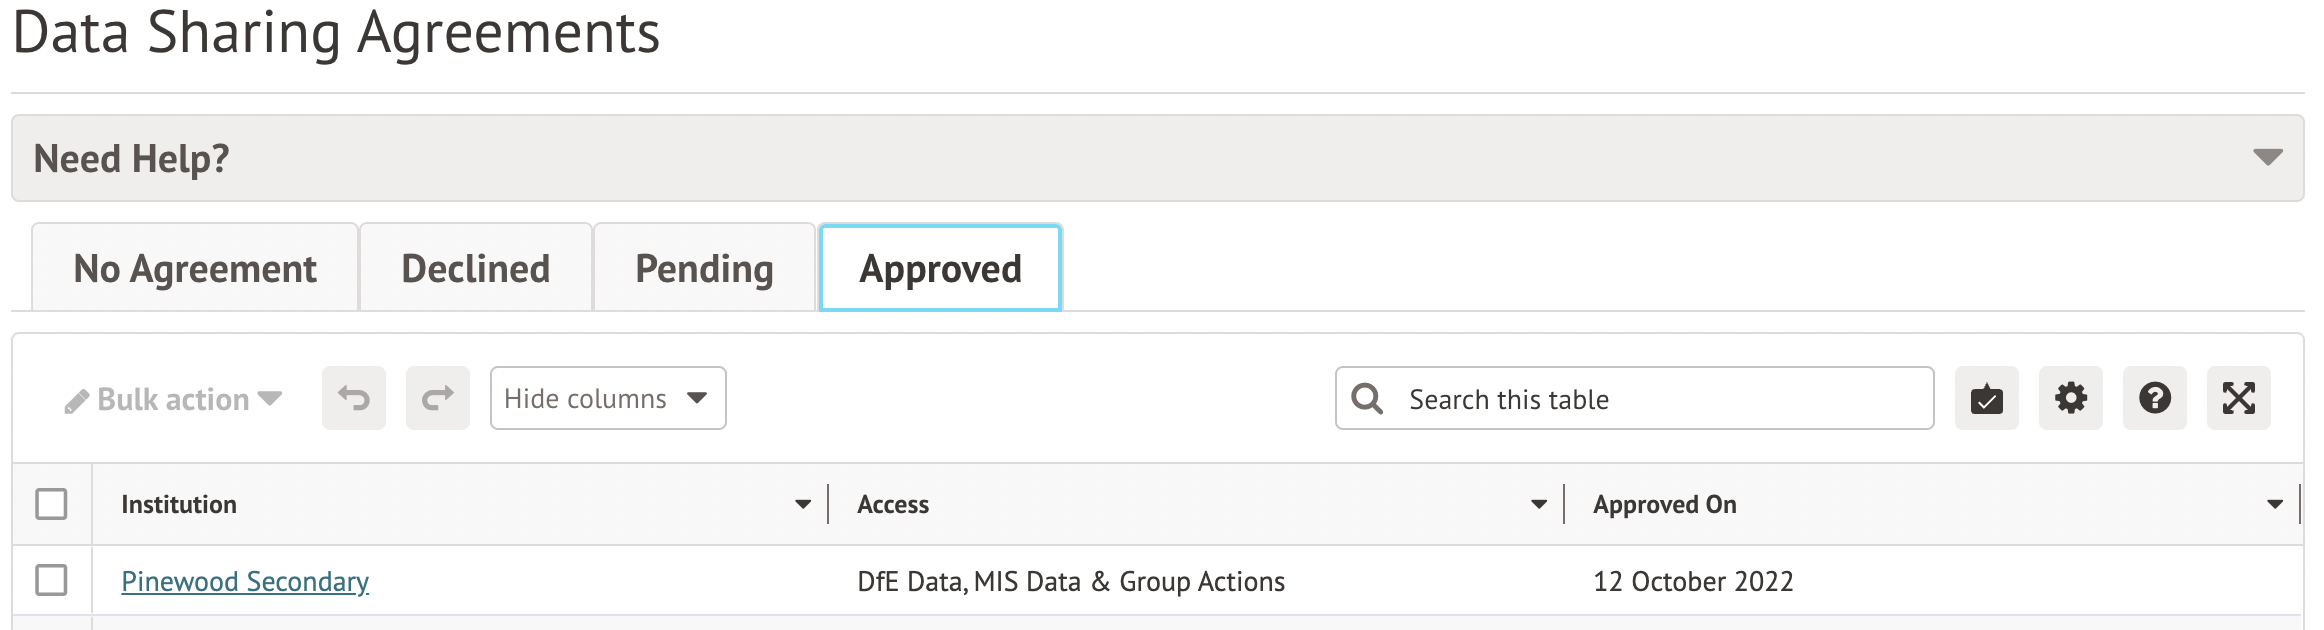Viewport: 2324px width, 630px height.
Task: Switch to the Pending tab
Action: (x=704, y=268)
